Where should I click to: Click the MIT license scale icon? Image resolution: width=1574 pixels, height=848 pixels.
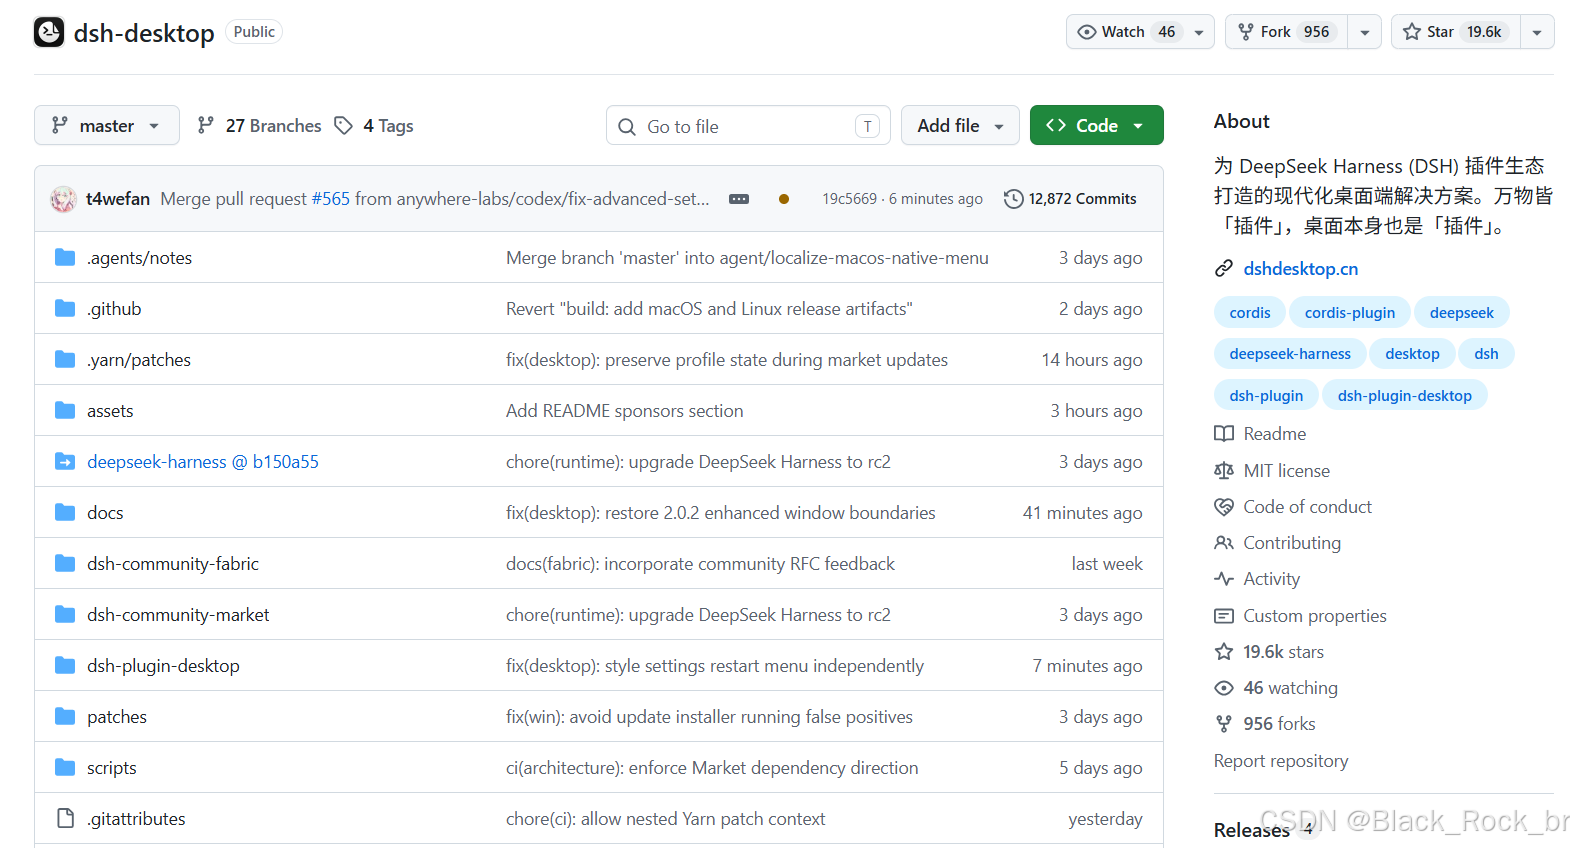1224,471
